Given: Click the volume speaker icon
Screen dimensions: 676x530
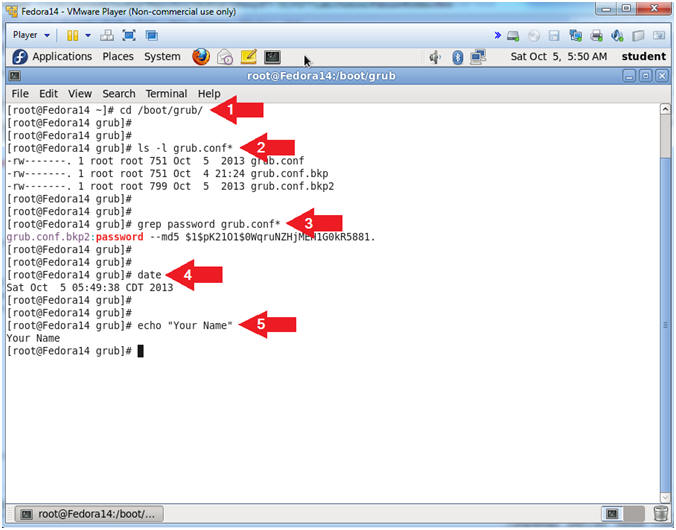Looking at the screenshot, I should click(435, 56).
